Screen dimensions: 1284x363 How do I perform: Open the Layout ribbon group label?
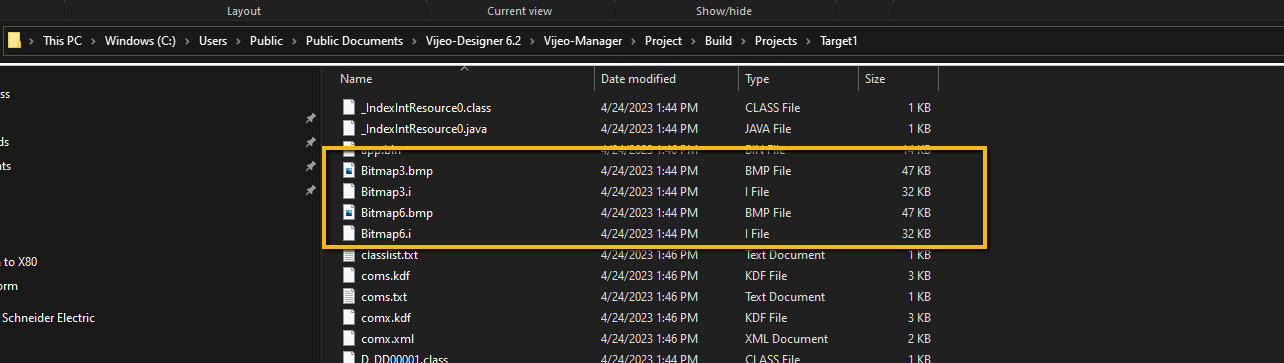tap(244, 11)
